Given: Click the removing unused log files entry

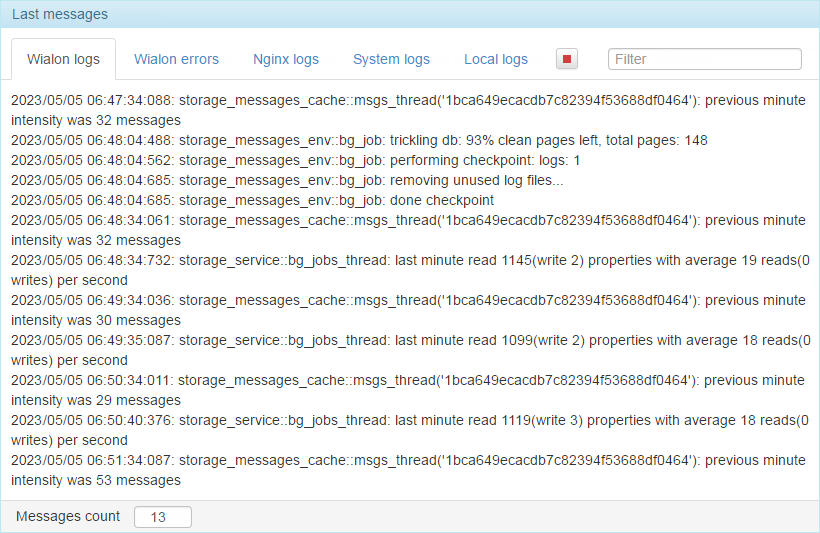Looking at the screenshot, I should 287,180.
